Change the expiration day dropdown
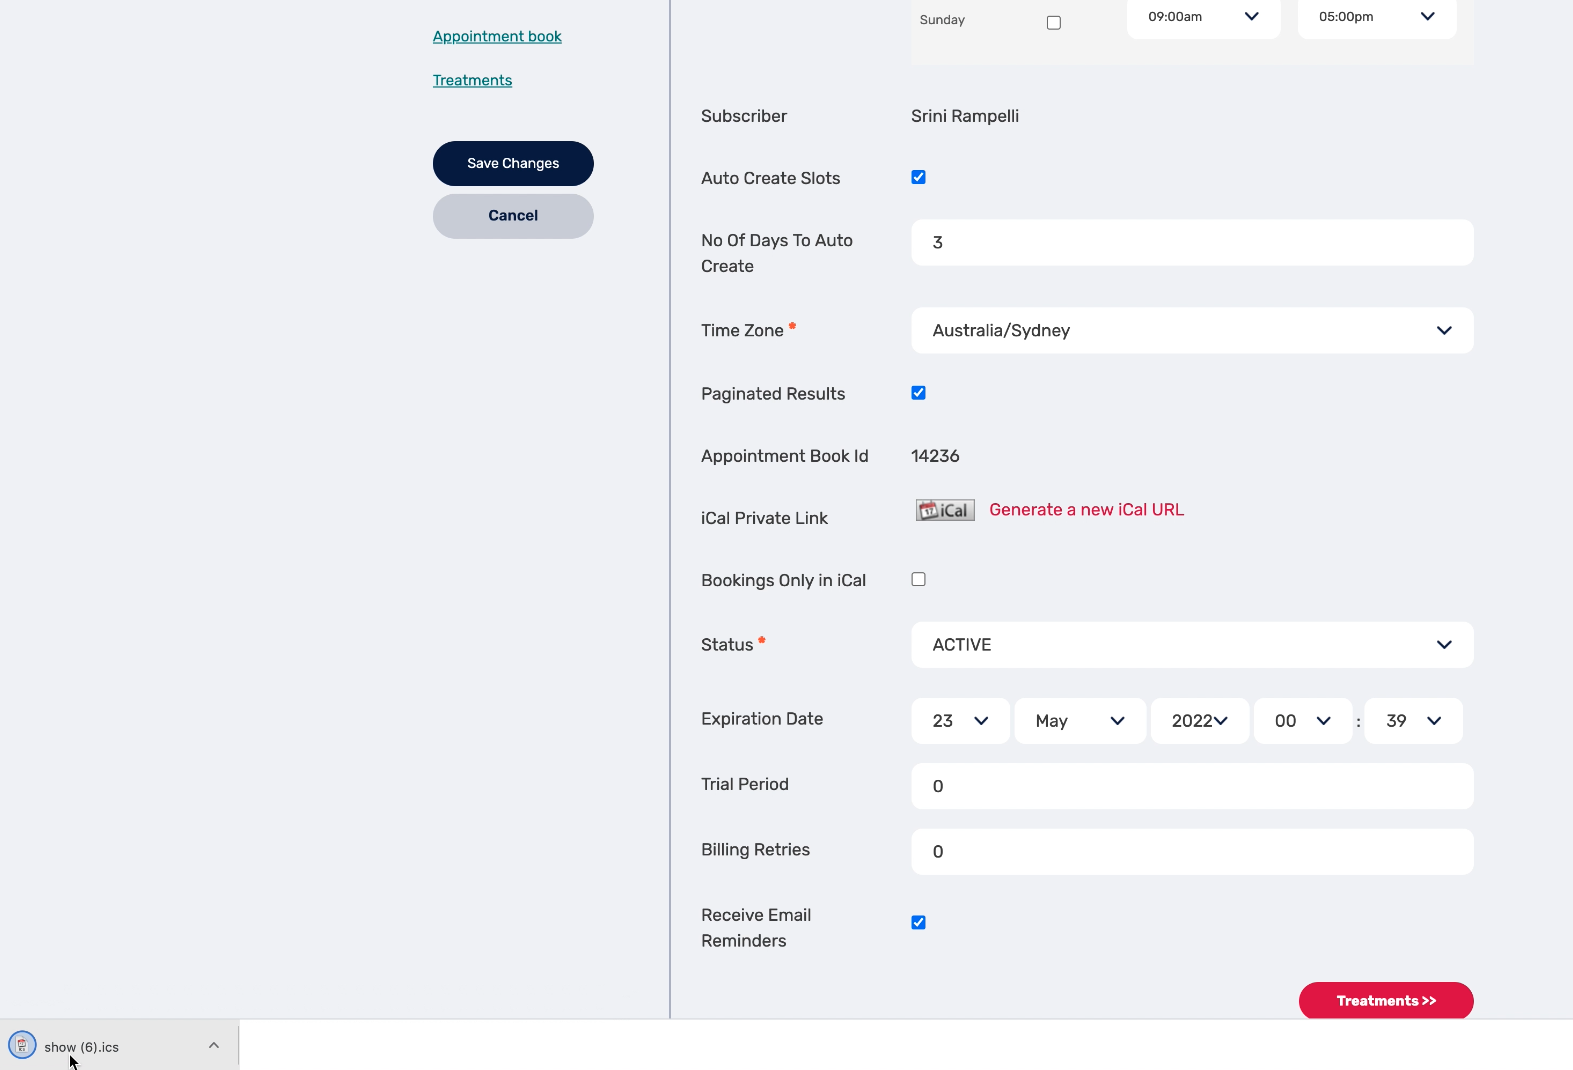Viewport: 1573px width, 1070px height. tap(960, 721)
